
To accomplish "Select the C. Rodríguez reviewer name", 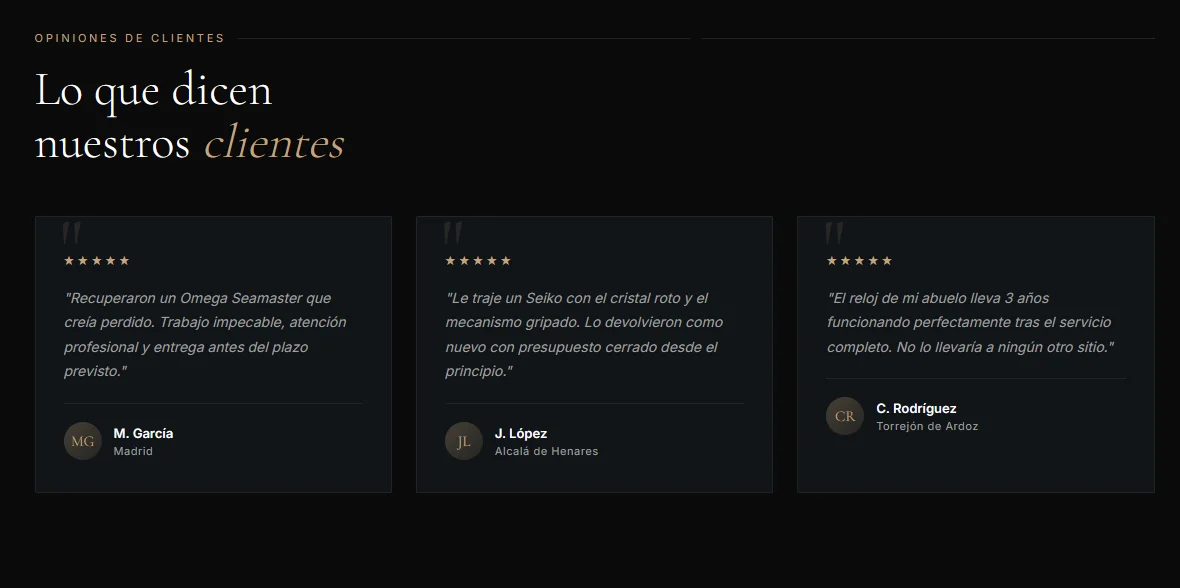I will [917, 409].
